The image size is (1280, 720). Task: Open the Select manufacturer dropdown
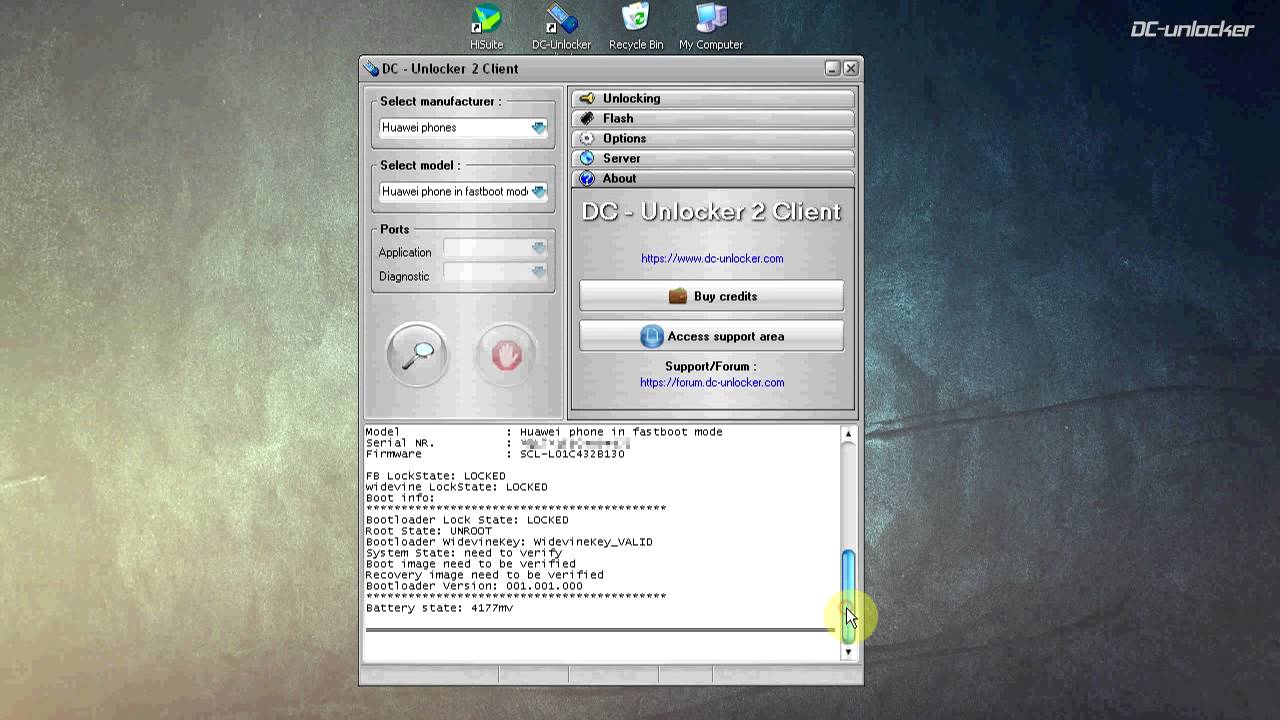click(539, 127)
